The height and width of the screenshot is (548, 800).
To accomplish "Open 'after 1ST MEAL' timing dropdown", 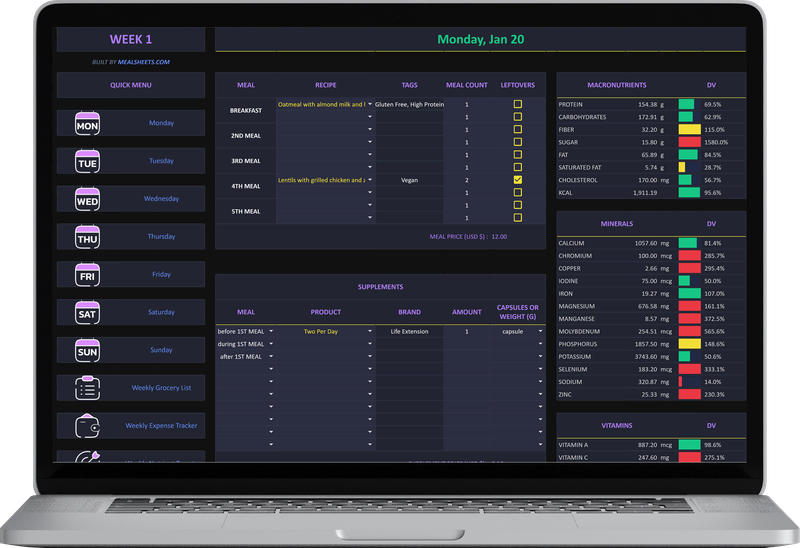I will (x=271, y=356).
